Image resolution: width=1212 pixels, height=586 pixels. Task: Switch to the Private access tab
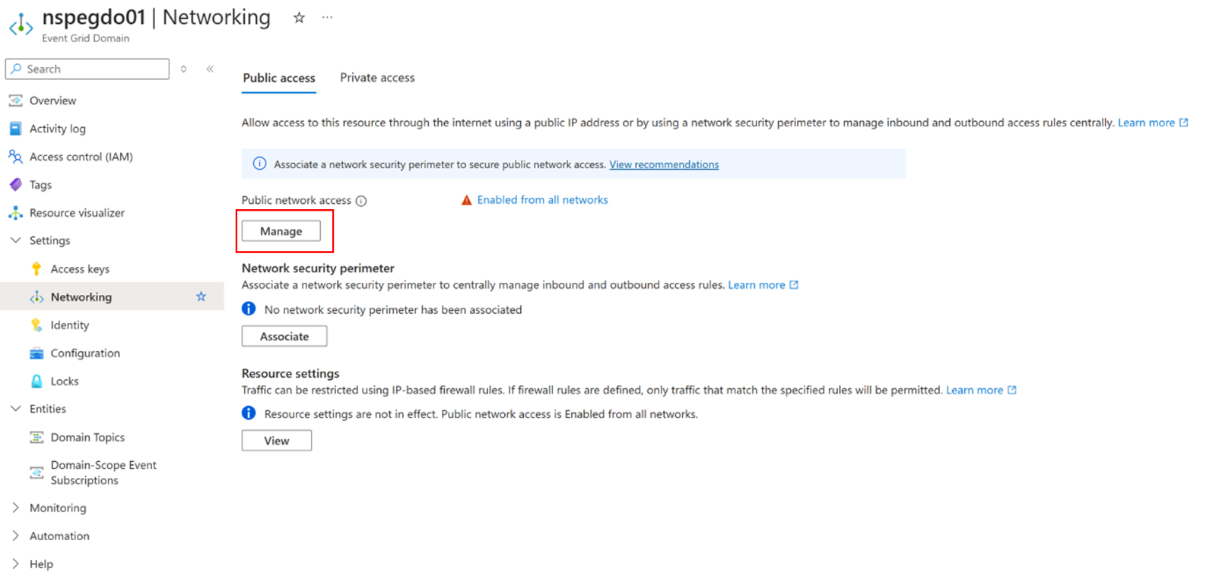tap(377, 78)
